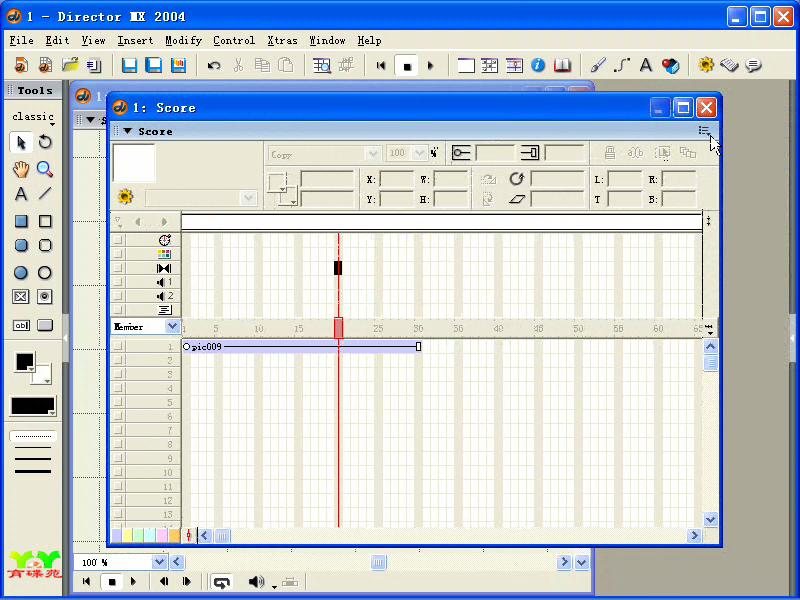Open the Edit menu

57,40
